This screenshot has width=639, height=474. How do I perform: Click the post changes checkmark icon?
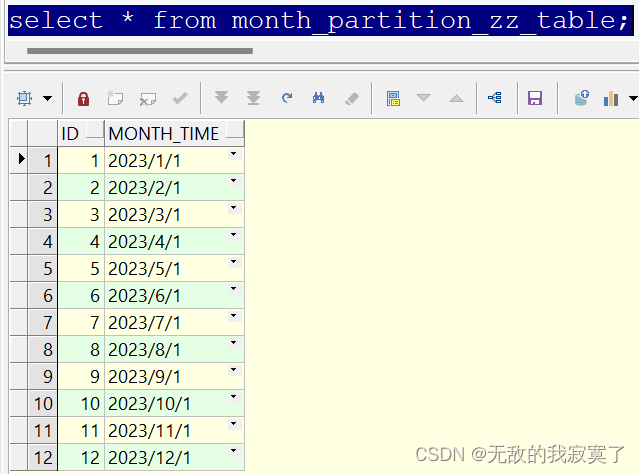coord(180,98)
